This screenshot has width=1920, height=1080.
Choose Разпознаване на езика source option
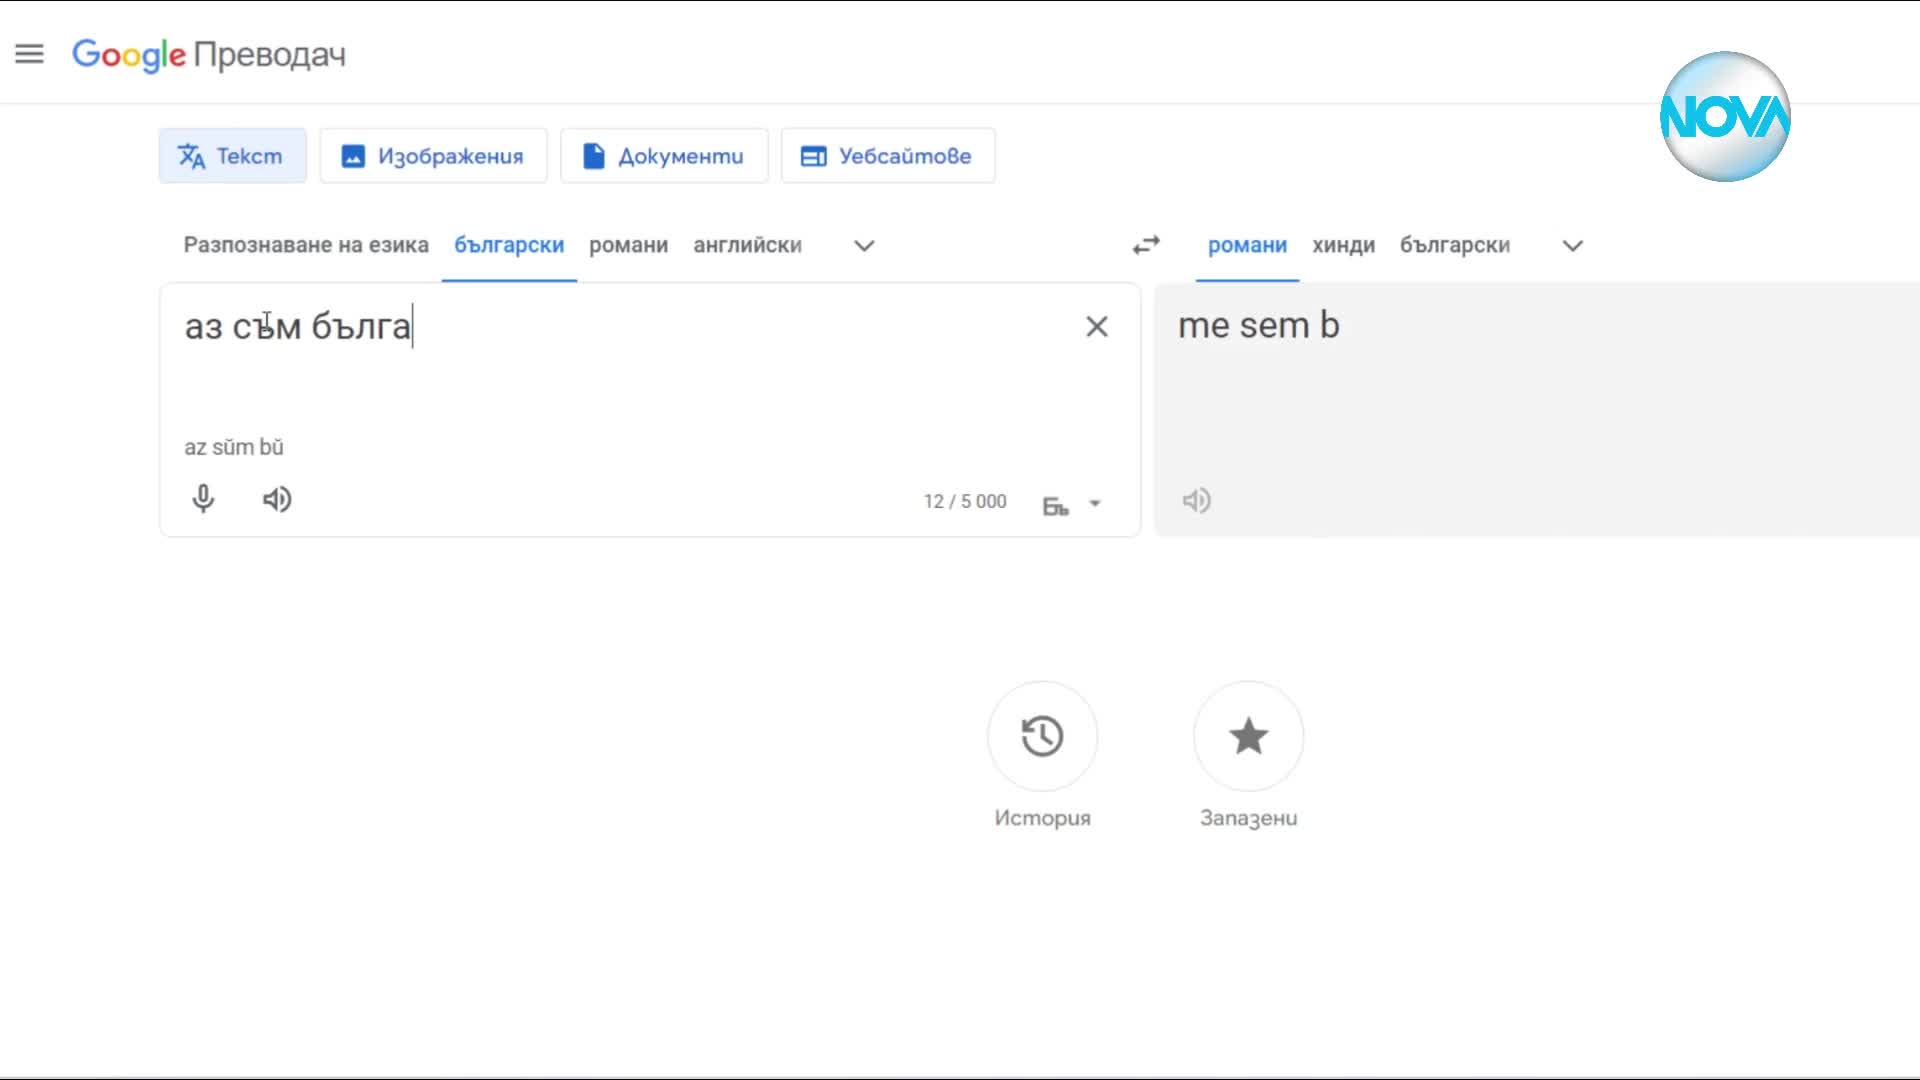click(x=306, y=246)
